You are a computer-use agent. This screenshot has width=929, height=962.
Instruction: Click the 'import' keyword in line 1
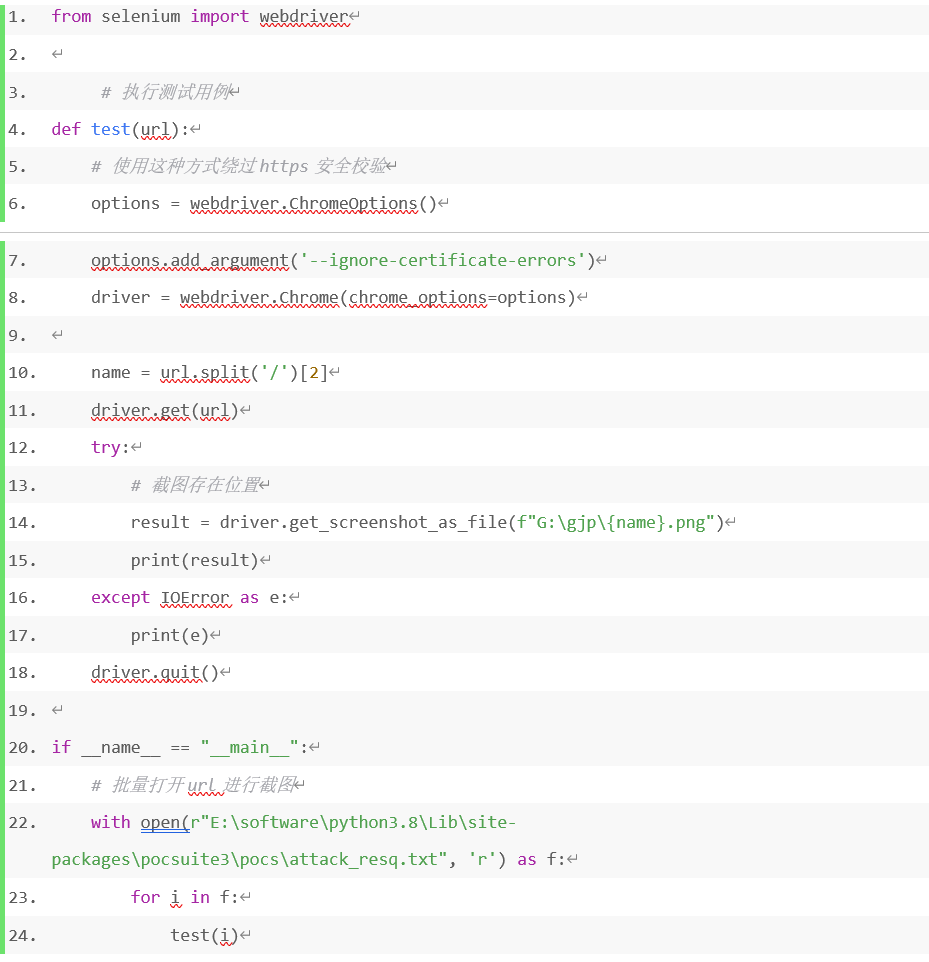click(x=220, y=17)
